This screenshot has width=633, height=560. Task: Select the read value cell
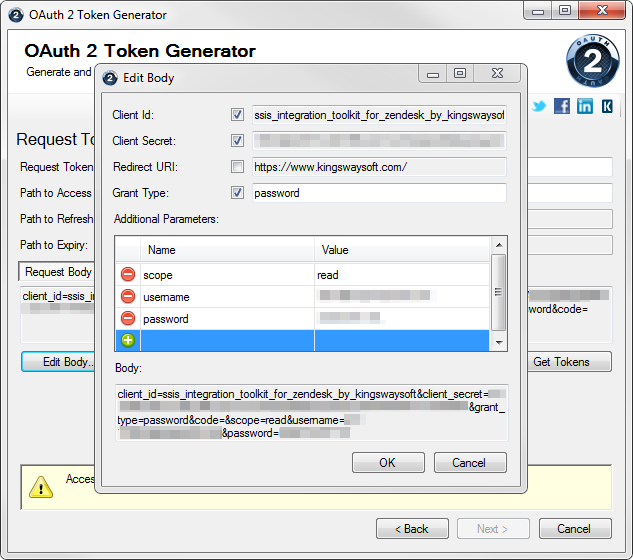(x=402, y=275)
